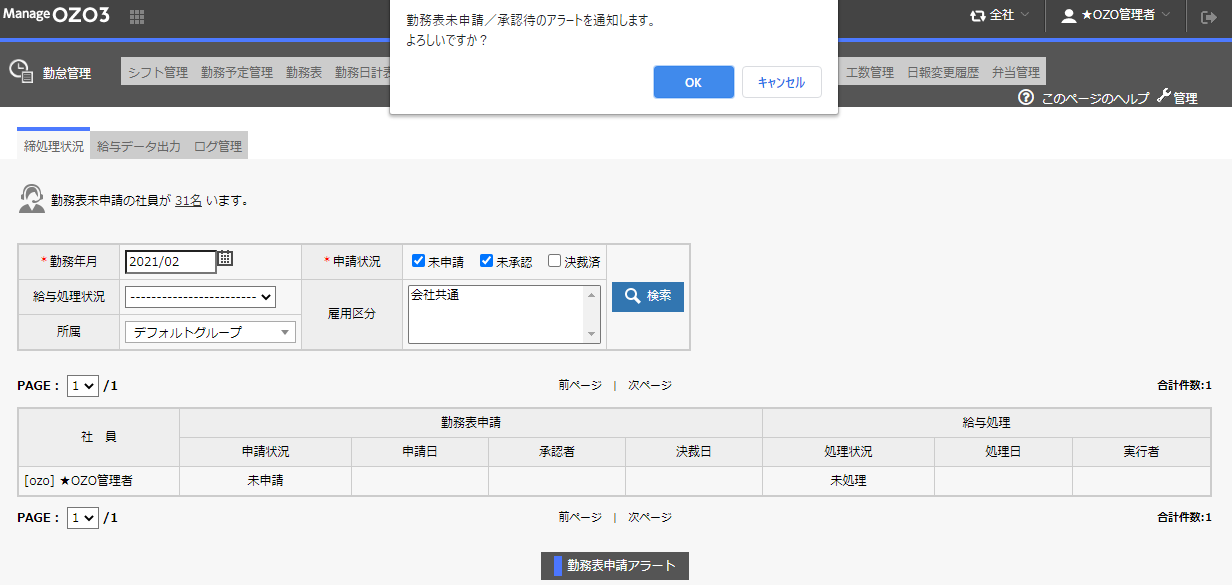
Task: Open the 勤務表 menu
Action: click(304, 72)
